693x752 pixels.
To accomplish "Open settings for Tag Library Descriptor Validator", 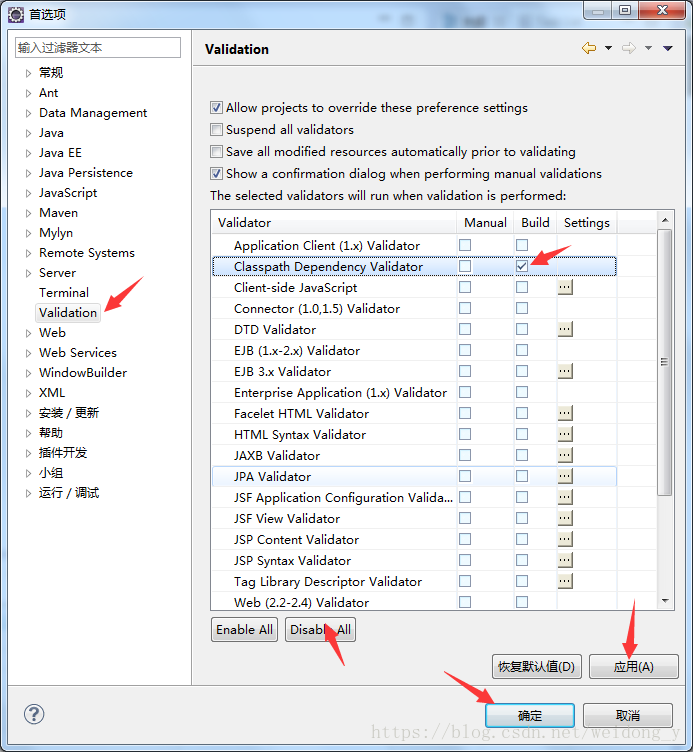I will tap(565, 581).
